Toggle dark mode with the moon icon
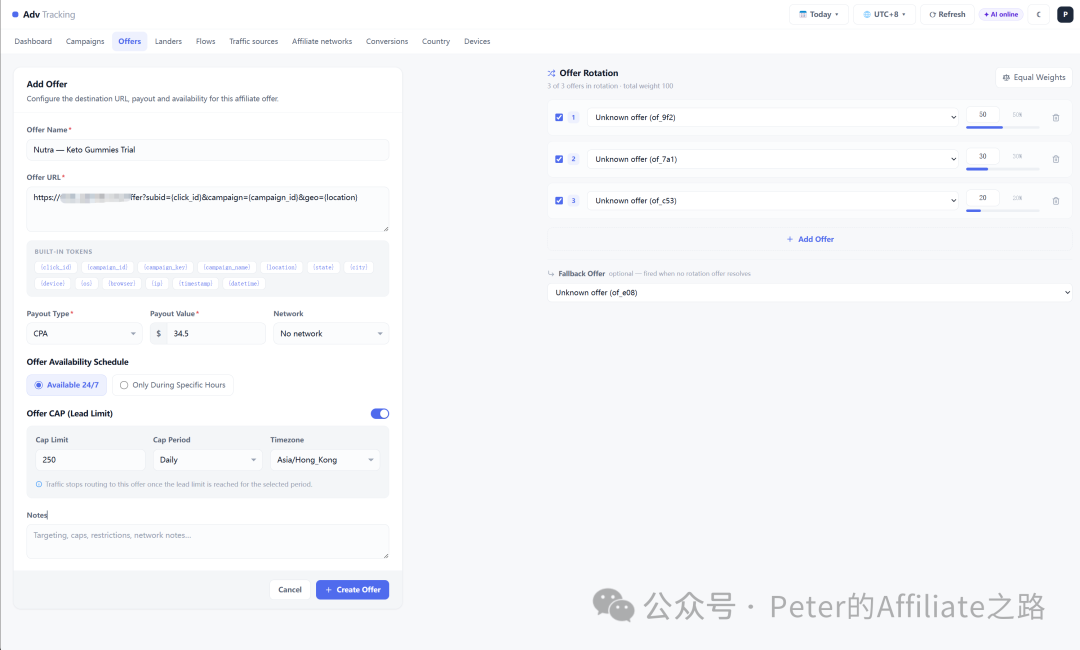 tap(1039, 14)
